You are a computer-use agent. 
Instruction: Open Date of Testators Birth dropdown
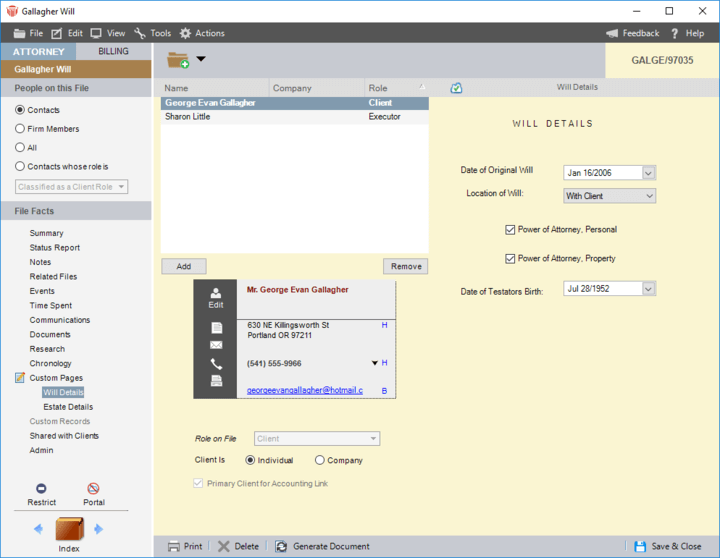point(648,289)
